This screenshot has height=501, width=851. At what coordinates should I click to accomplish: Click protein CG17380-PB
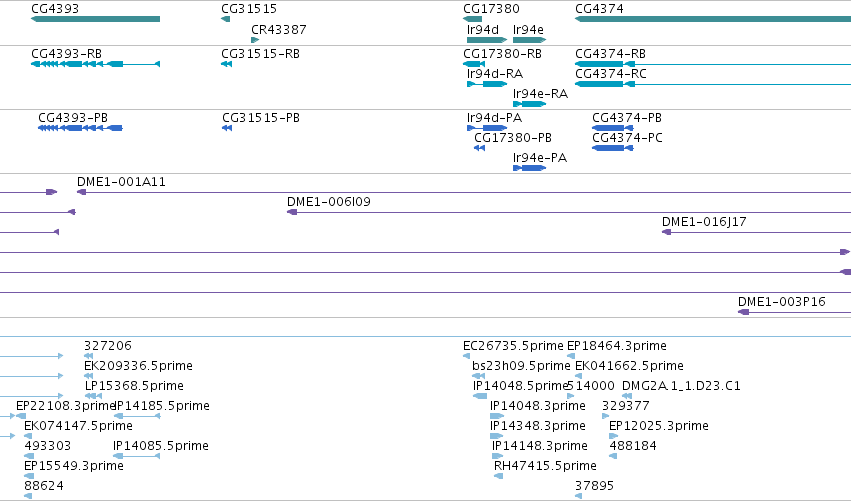513,138
